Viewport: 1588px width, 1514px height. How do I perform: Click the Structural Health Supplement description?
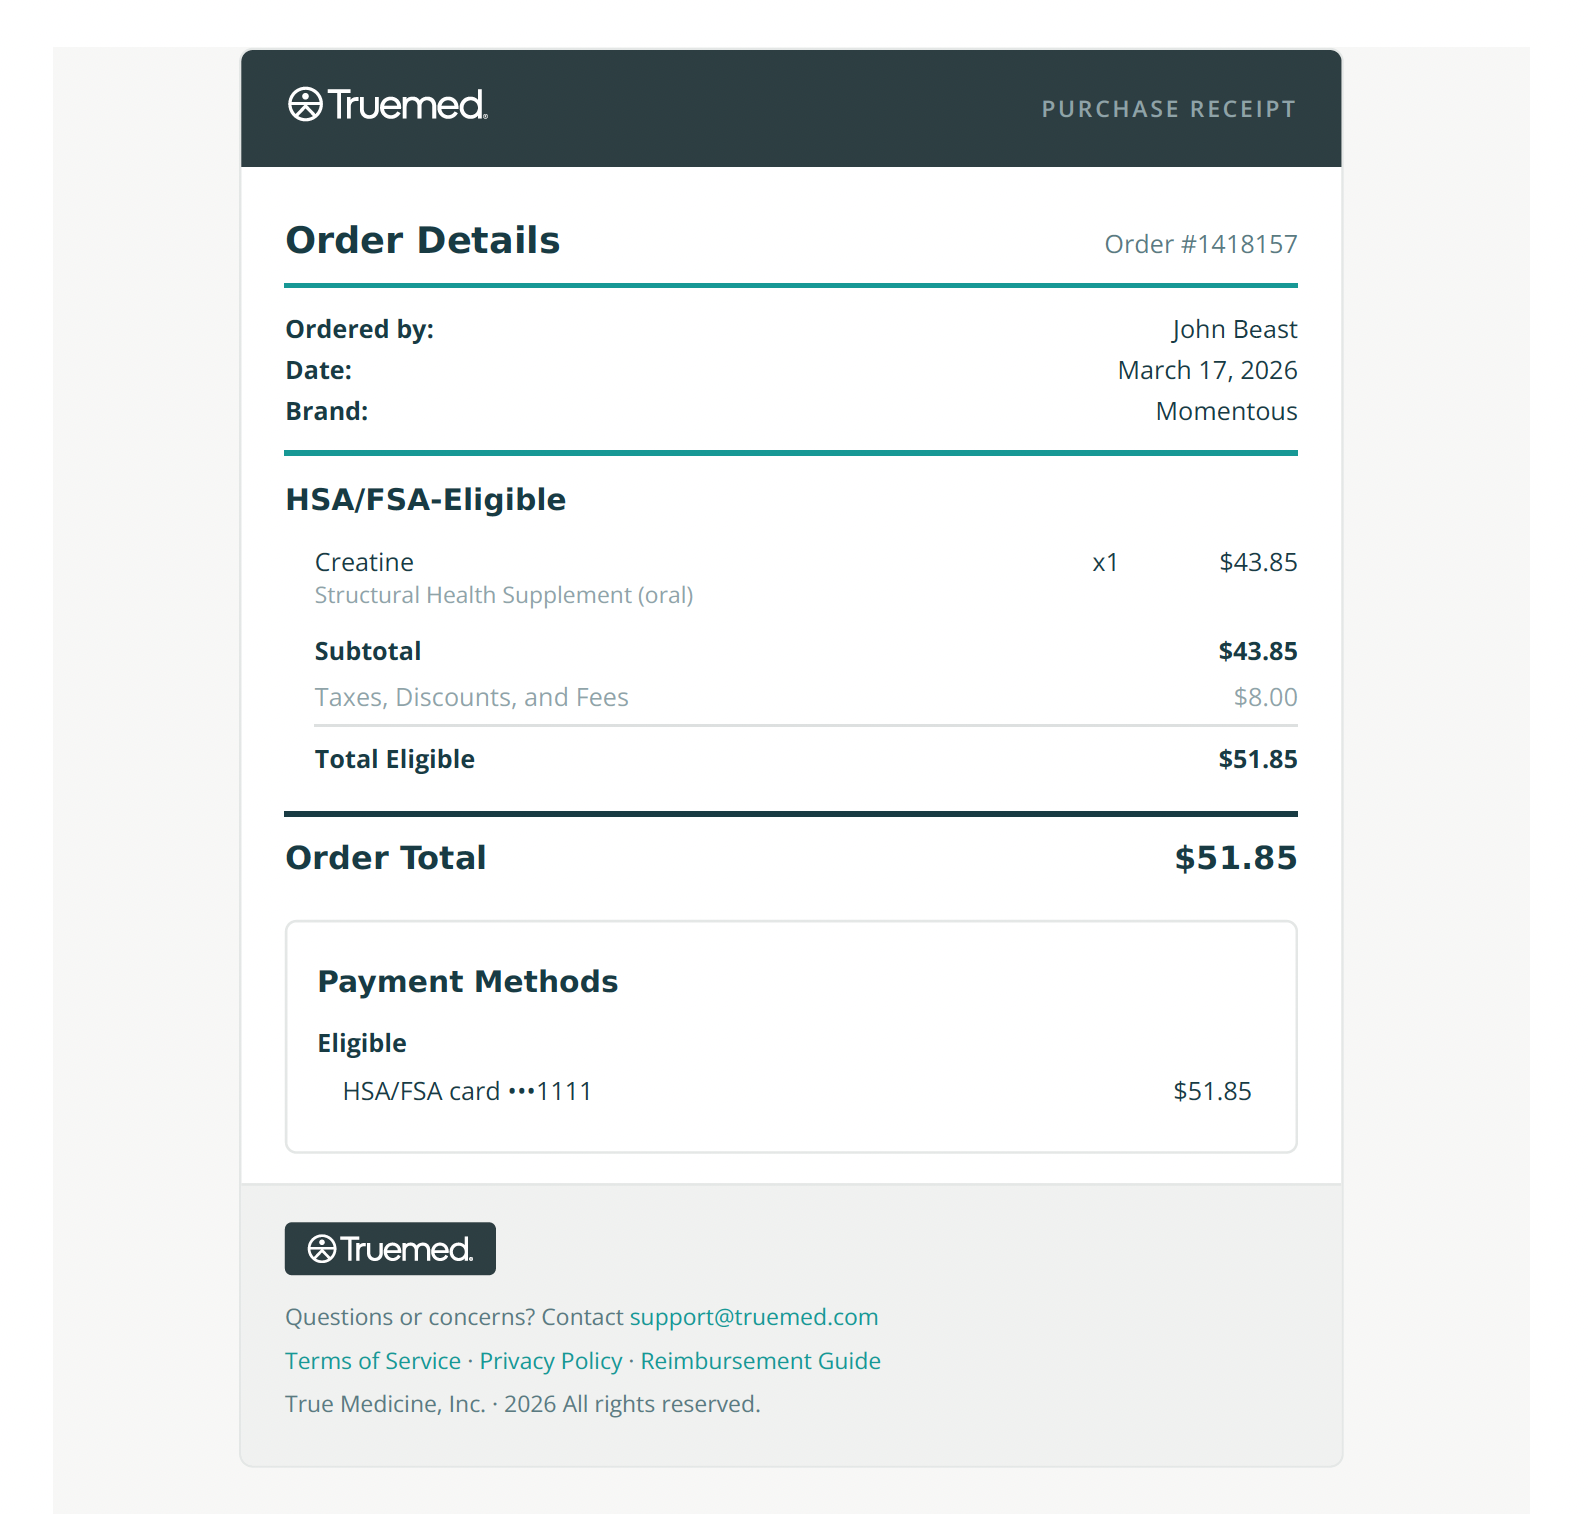(504, 595)
